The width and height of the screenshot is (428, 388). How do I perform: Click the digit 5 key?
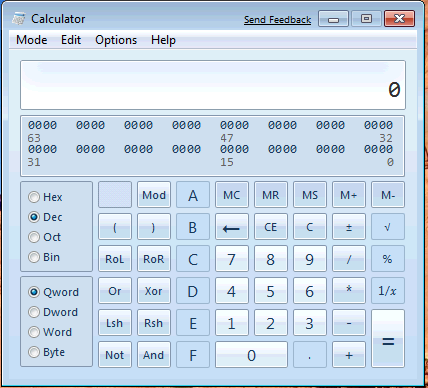(x=271, y=291)
